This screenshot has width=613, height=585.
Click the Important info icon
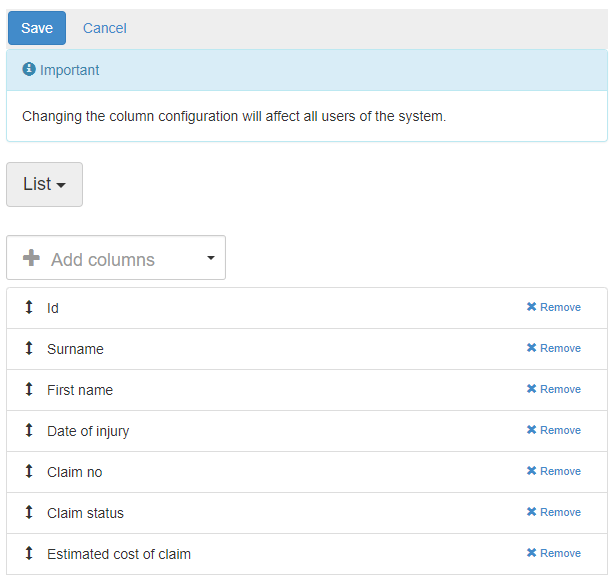tap(29, 70)
